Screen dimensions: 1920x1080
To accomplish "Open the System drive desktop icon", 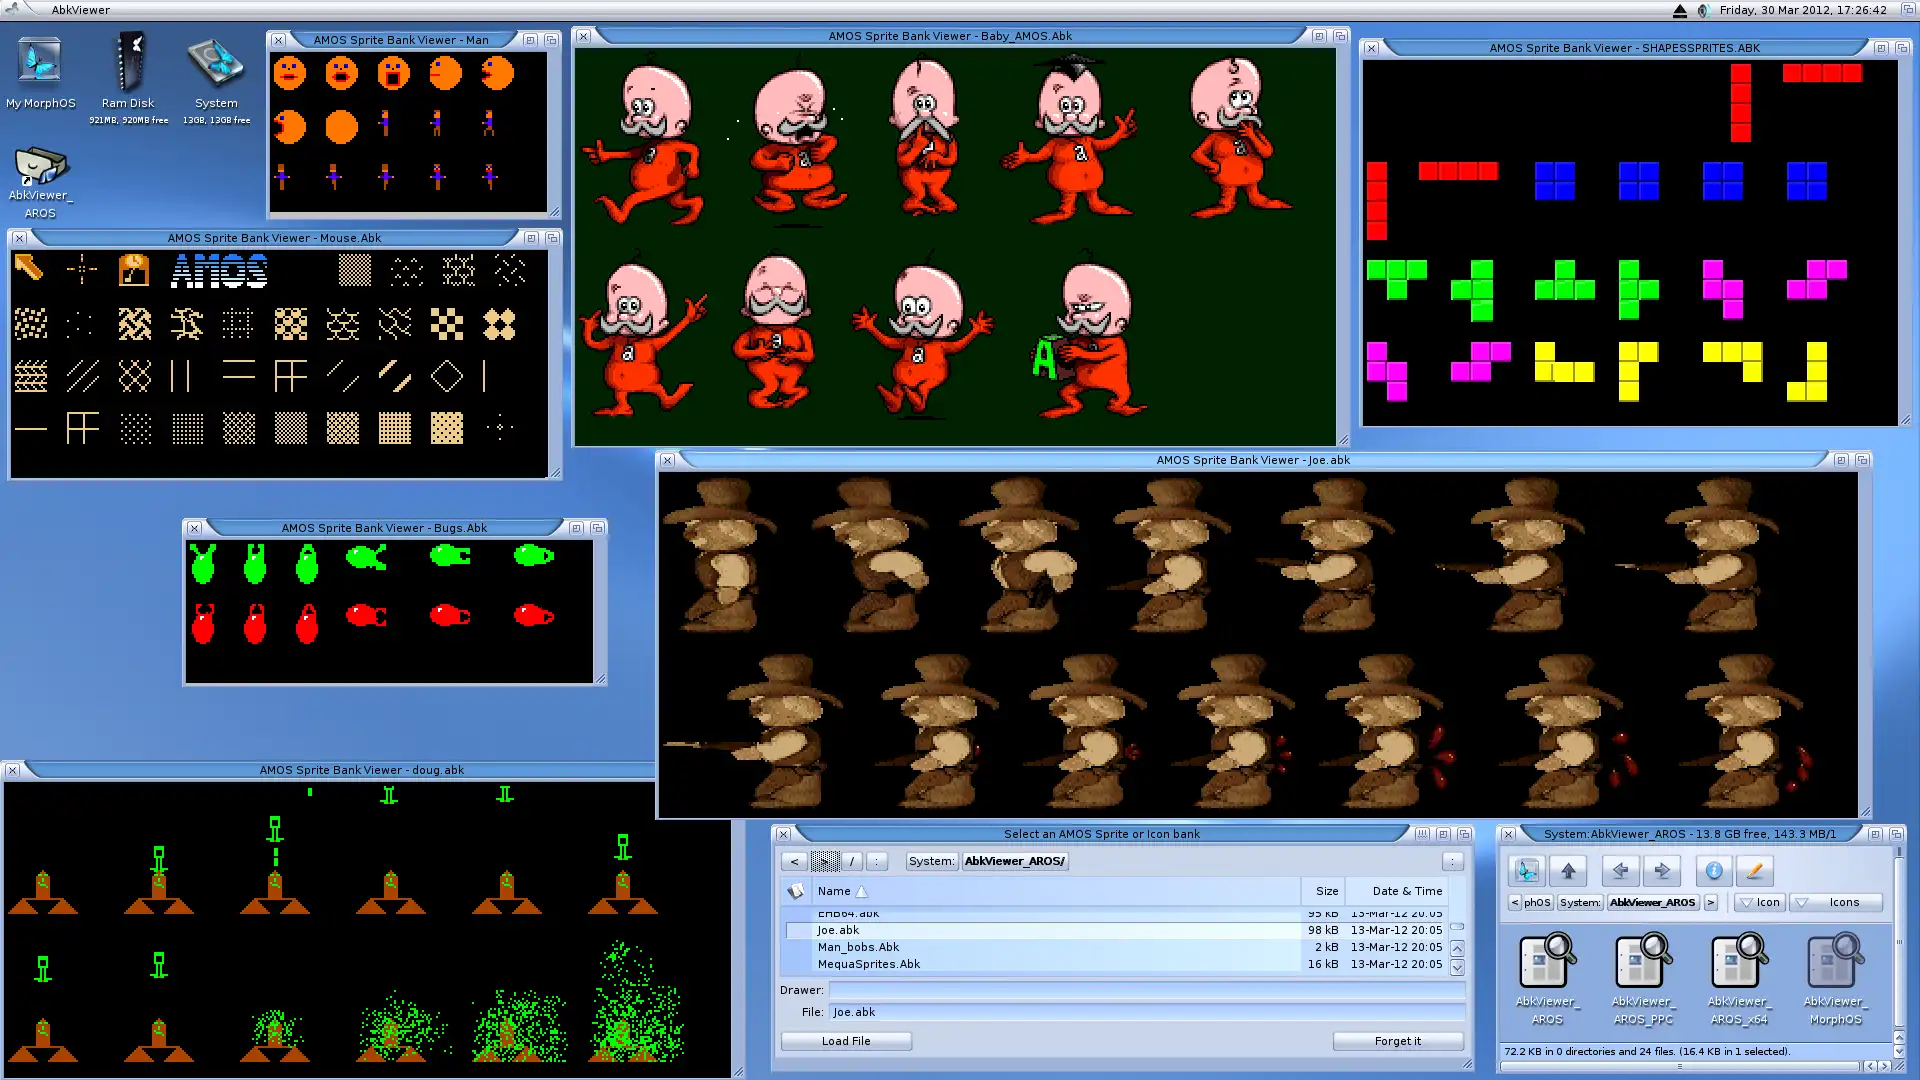I will tap(216, 78).
